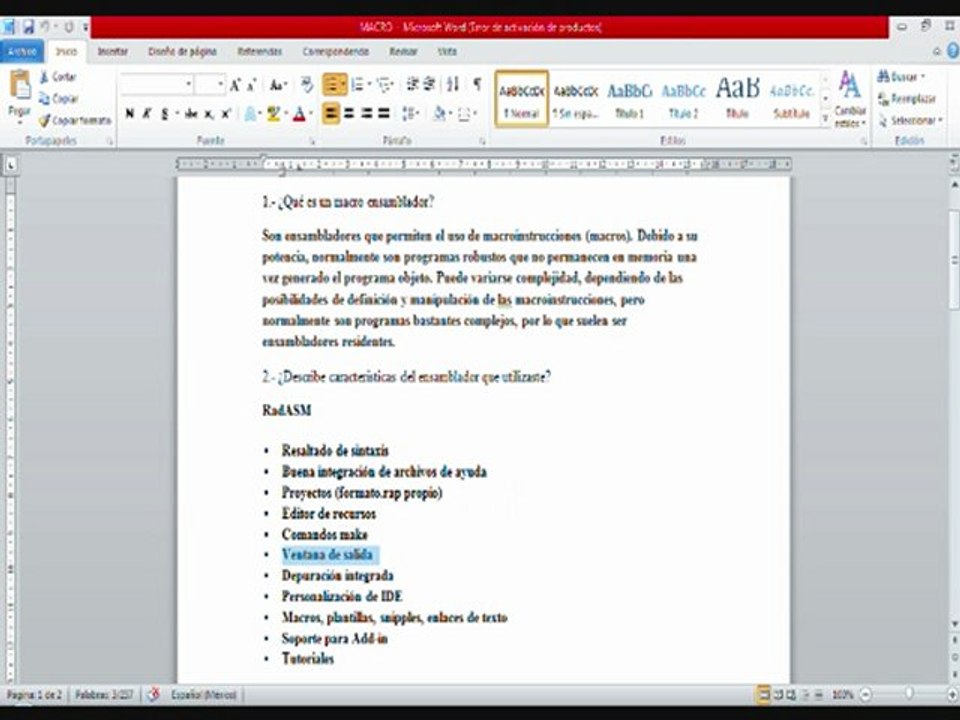Open the font name dropdown
The image size is (960, 720).
[x=189, y=84]
